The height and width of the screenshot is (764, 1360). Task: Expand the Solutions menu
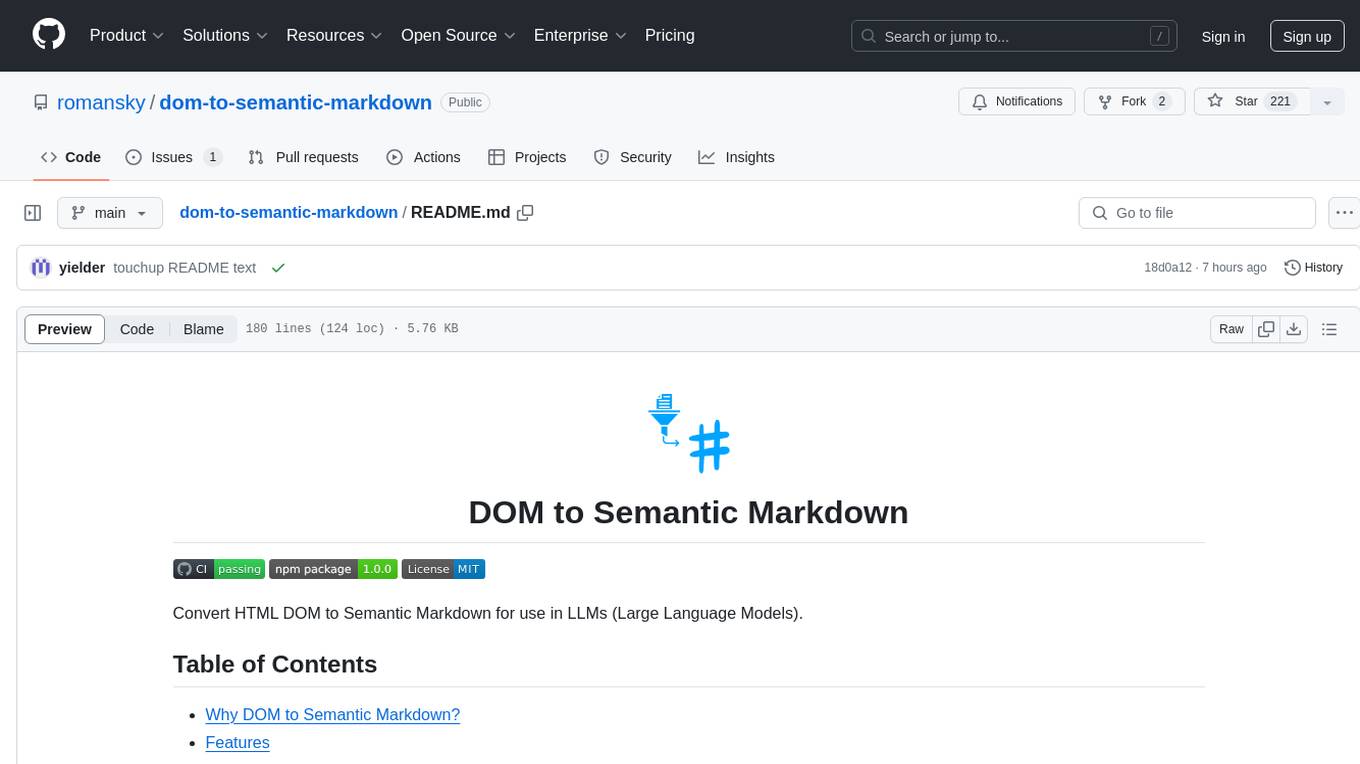click(x=225, y=35)
